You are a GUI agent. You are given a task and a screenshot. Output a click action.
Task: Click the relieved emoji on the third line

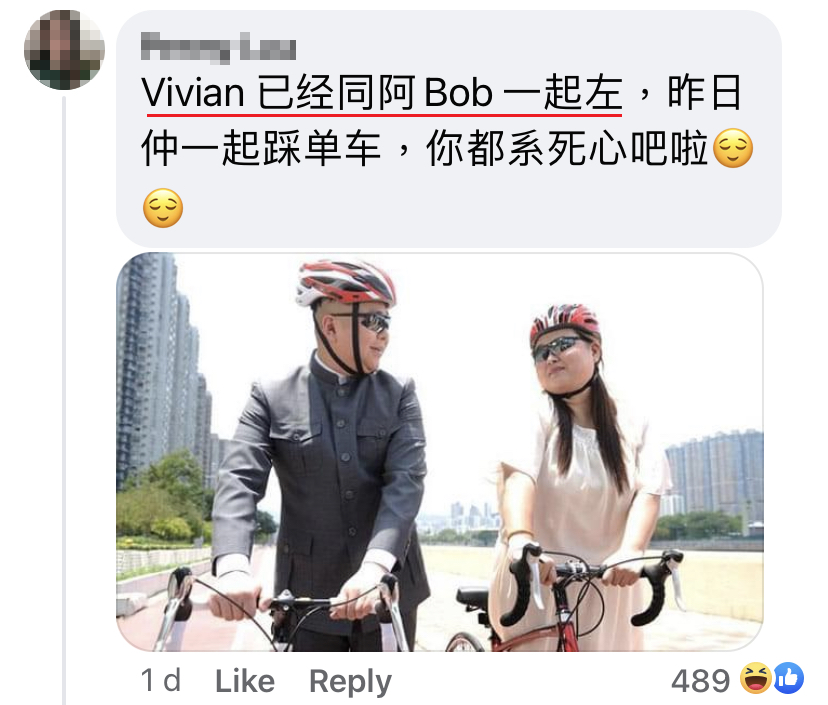point(163,208)
